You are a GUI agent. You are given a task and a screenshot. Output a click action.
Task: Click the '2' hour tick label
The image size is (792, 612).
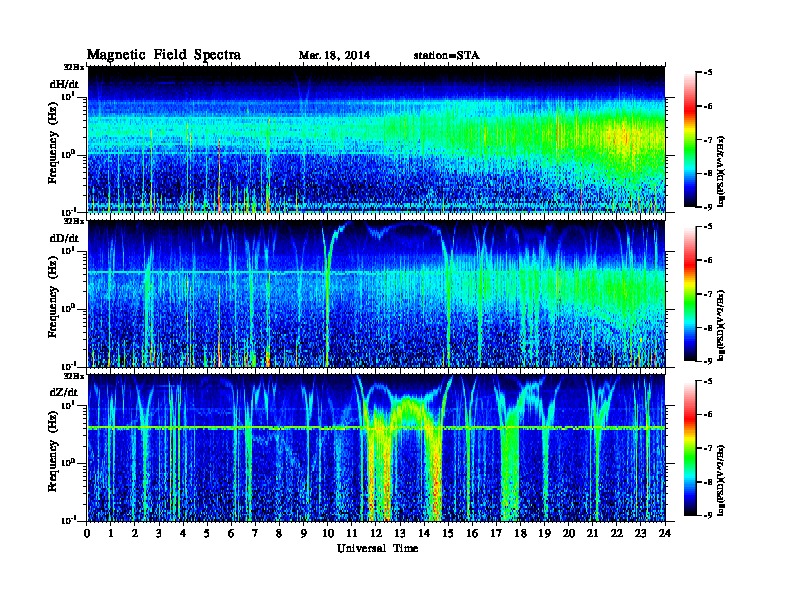(135, 533)
